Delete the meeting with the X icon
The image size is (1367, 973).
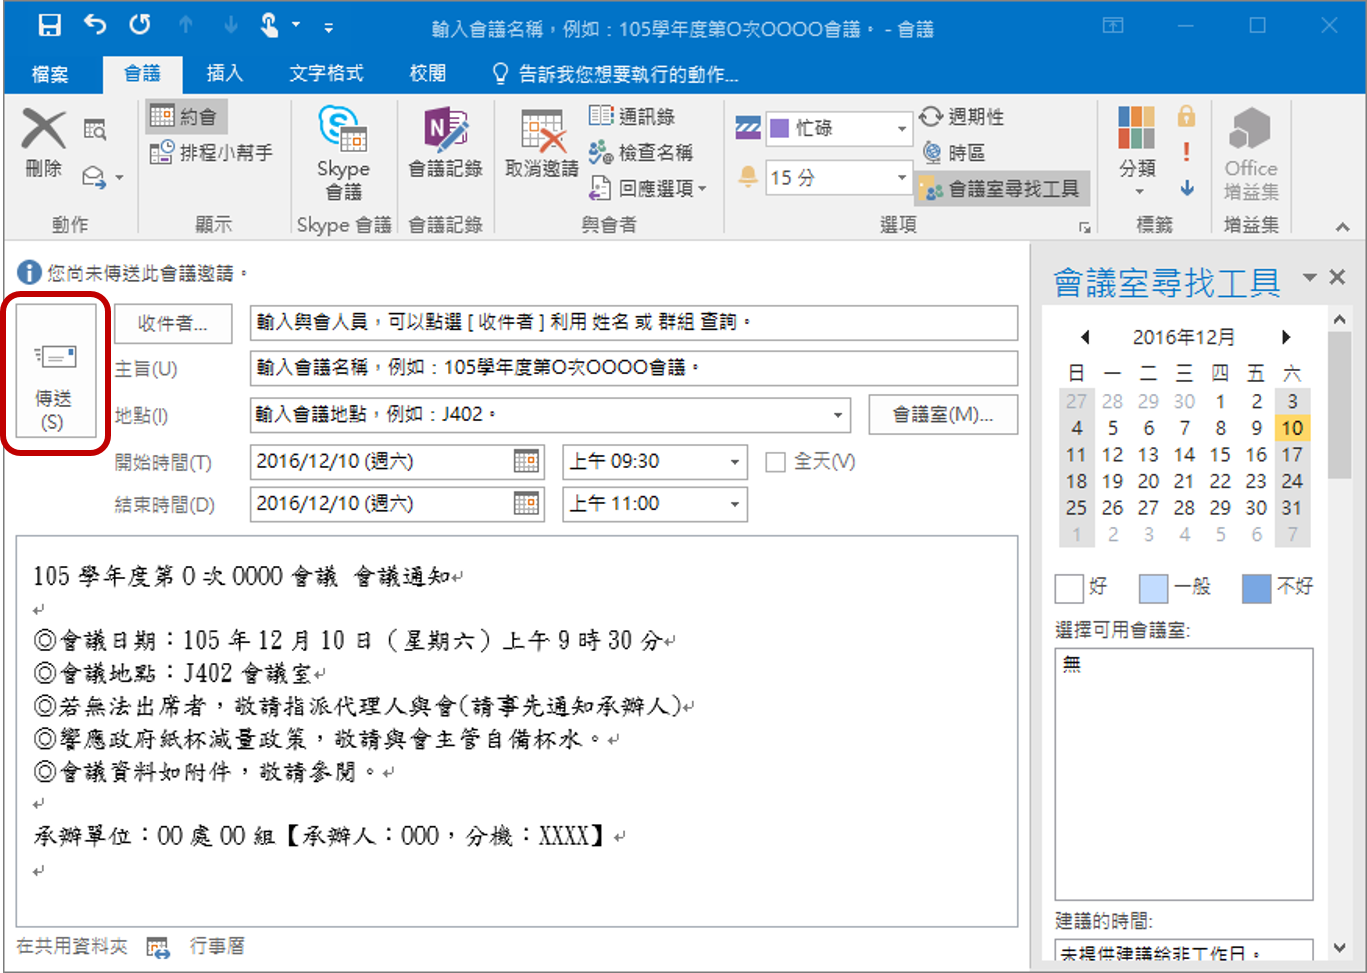44,130
